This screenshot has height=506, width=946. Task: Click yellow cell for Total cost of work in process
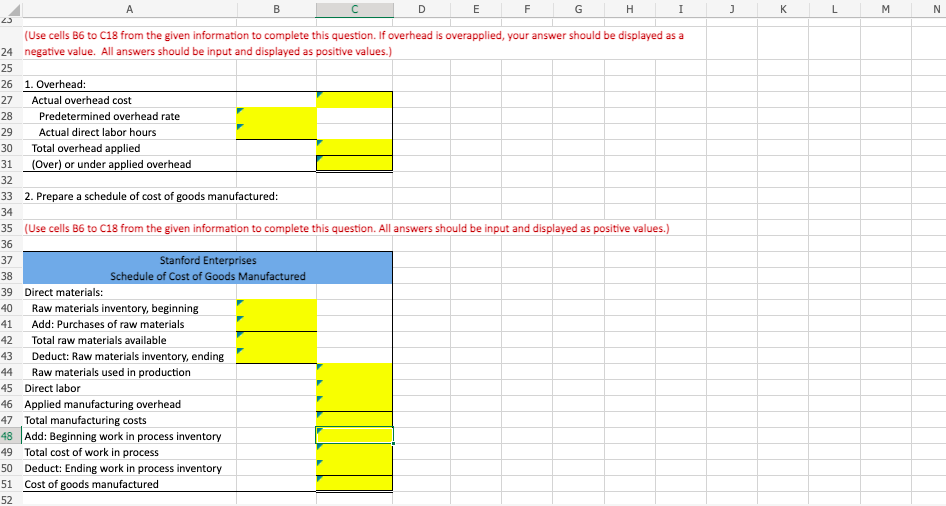tap(354, 452)
